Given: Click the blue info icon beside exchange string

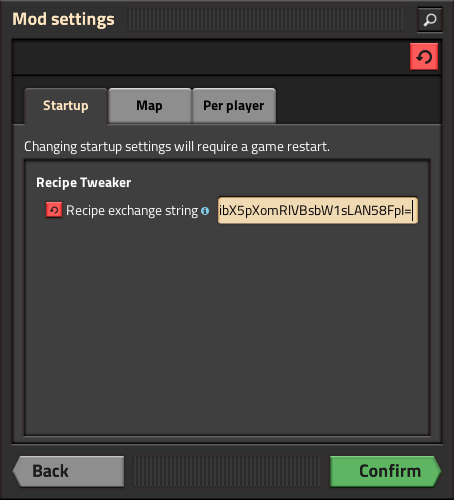Looking at the screenshot, I should click(x=205, y=211).
